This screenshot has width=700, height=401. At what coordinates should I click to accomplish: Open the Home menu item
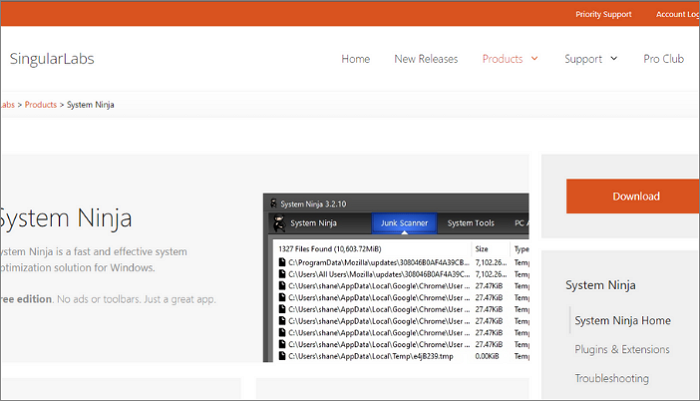[356, 59]
